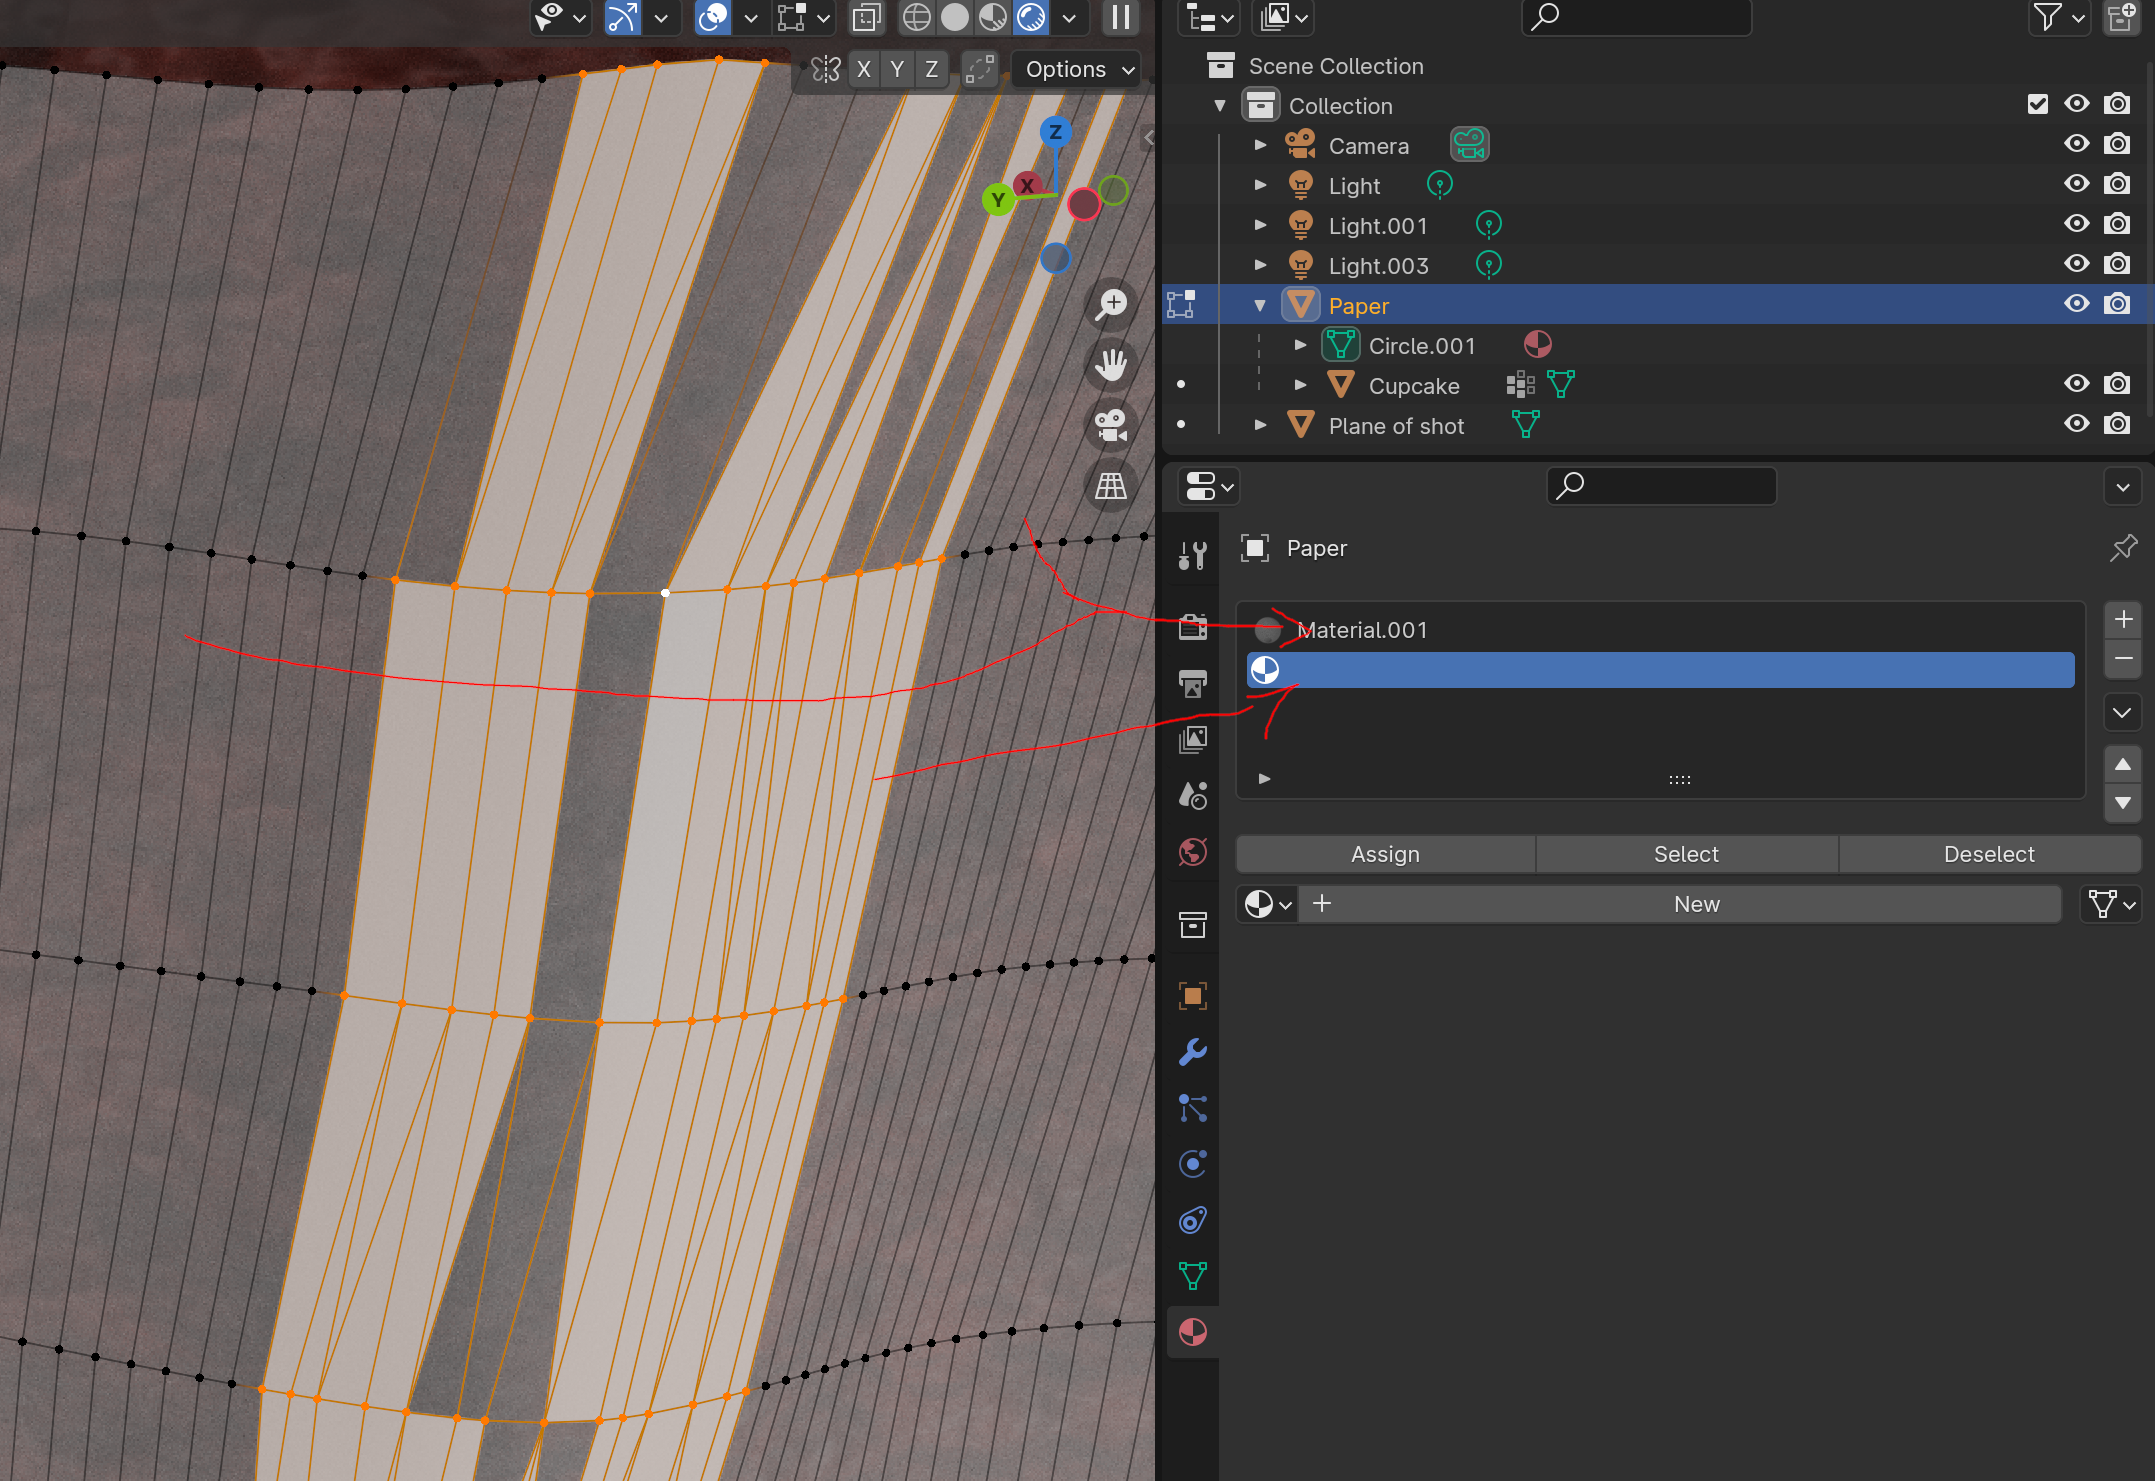Hide the Camera object in viewport
2155x1481 pixels.
tap(2077, 144)
